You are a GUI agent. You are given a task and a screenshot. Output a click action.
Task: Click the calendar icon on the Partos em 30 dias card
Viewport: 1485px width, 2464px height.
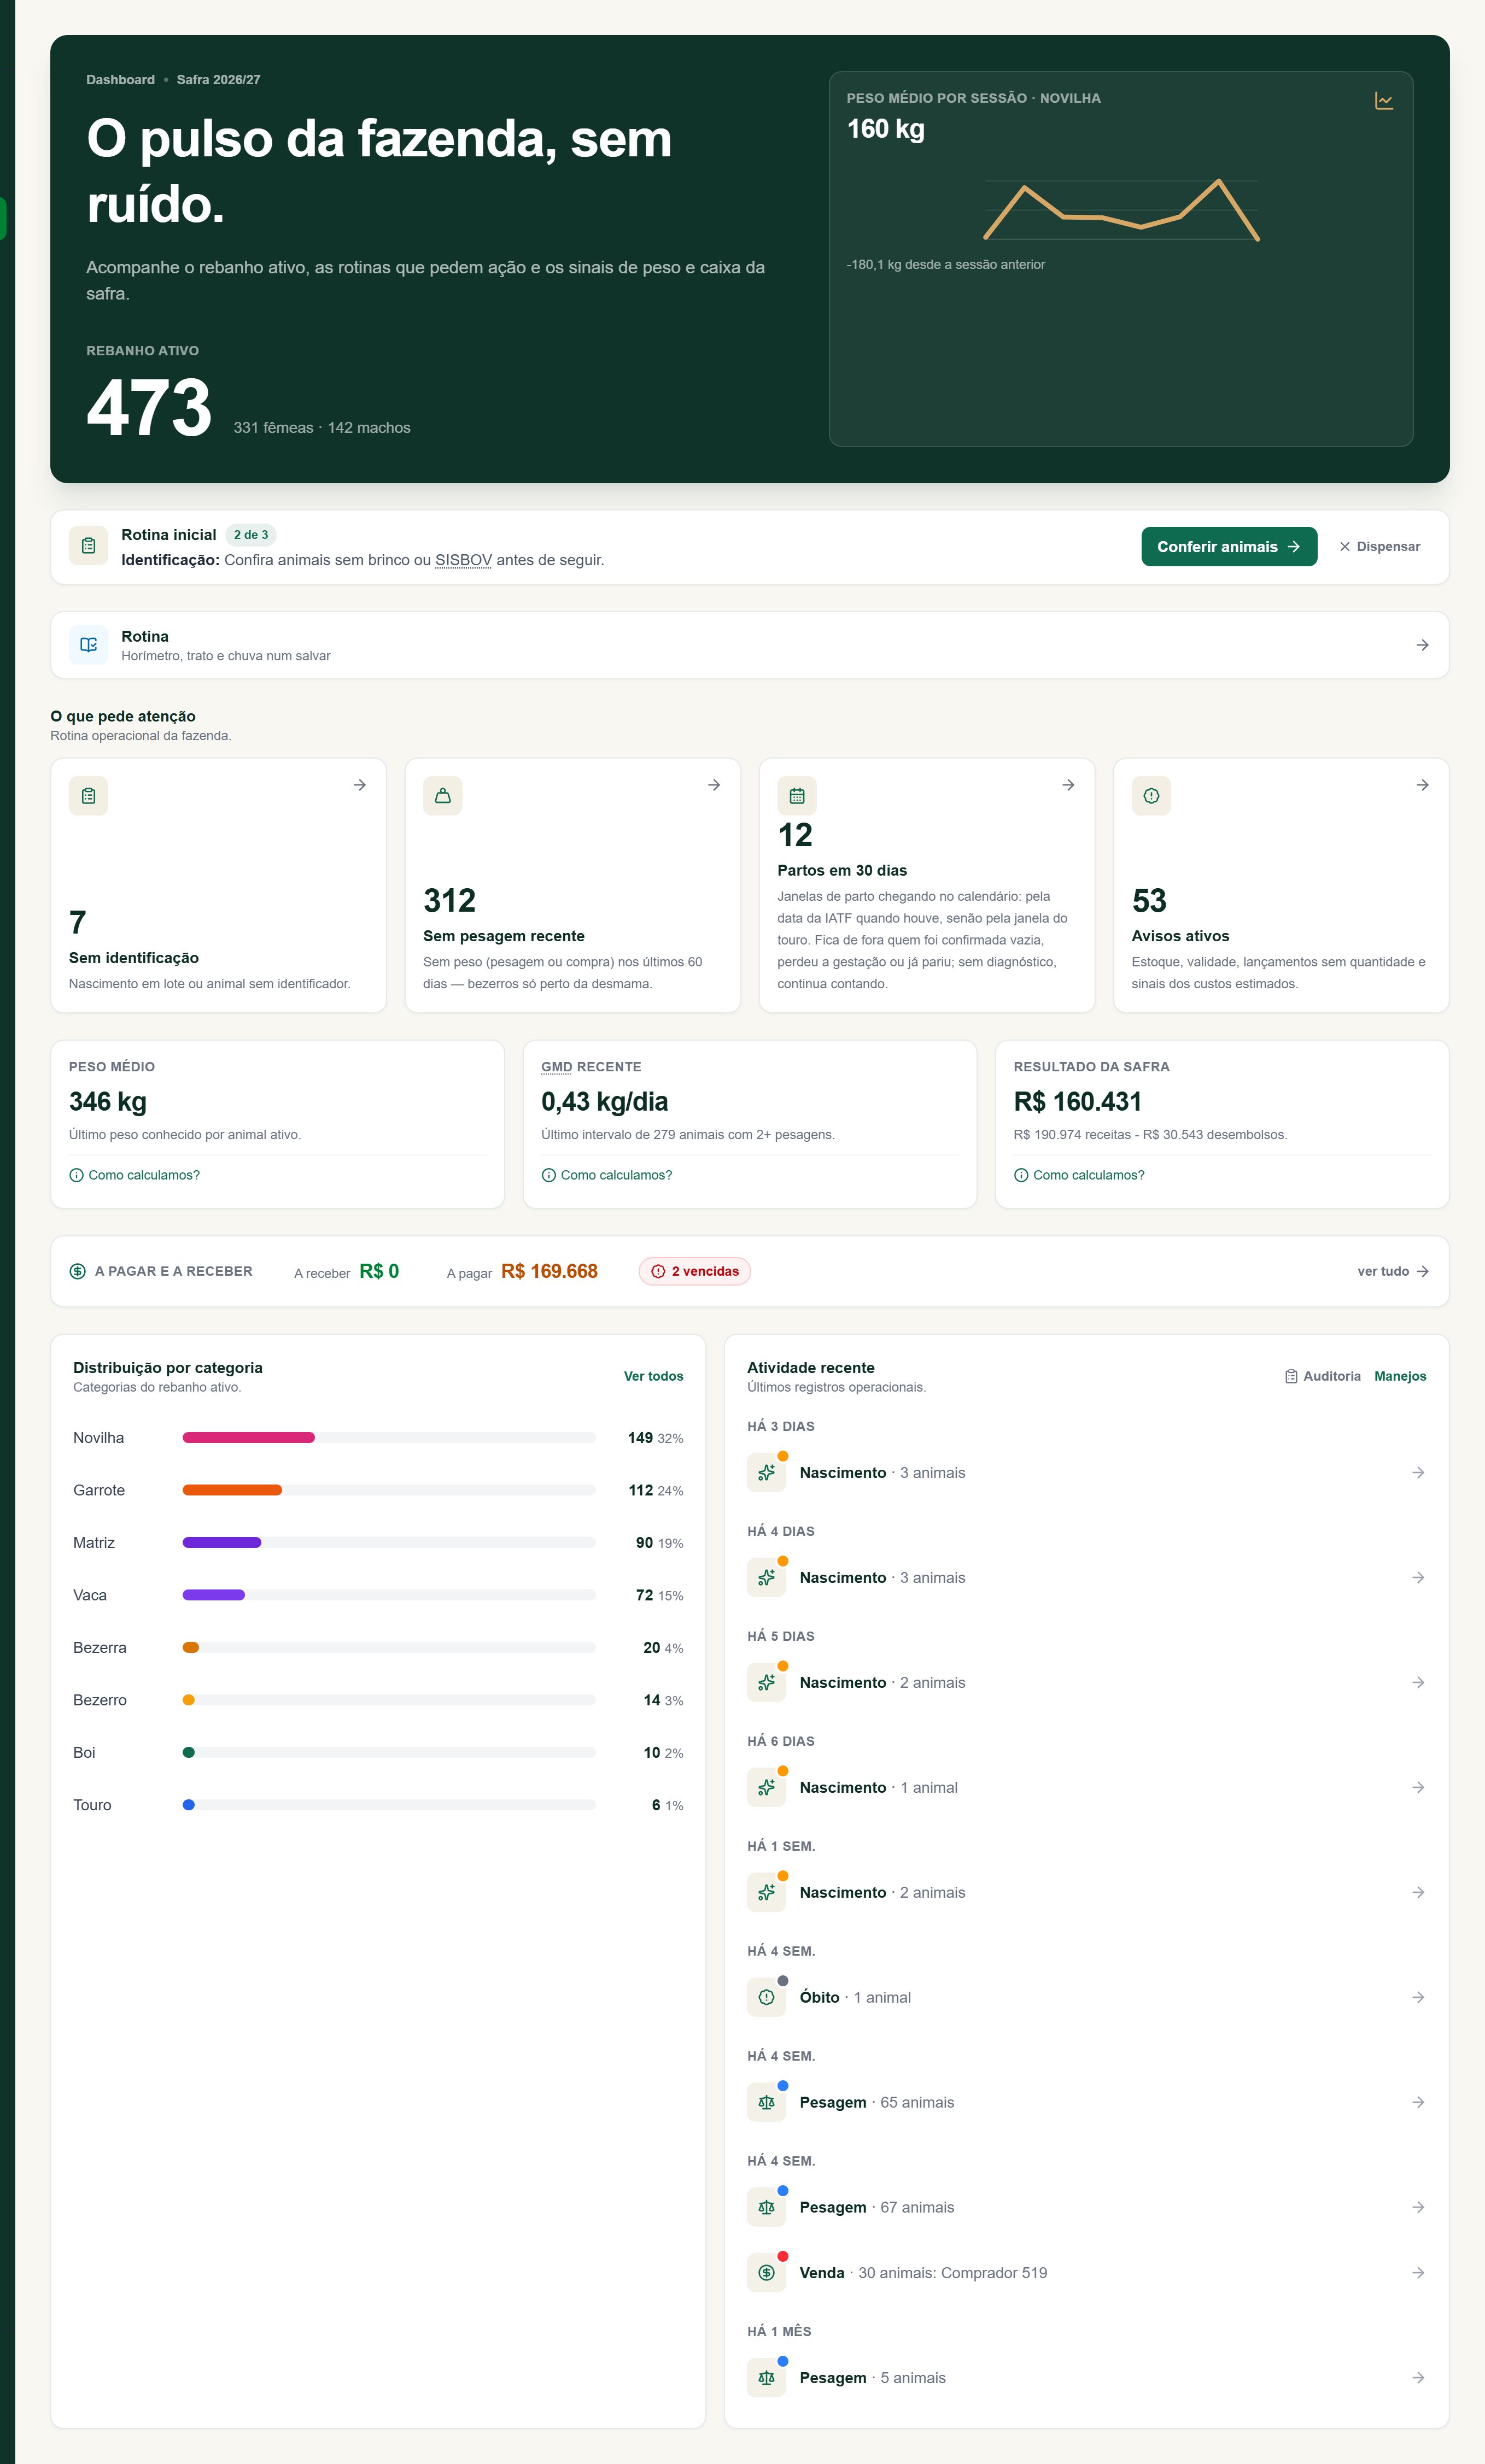[x=797, y=796]
